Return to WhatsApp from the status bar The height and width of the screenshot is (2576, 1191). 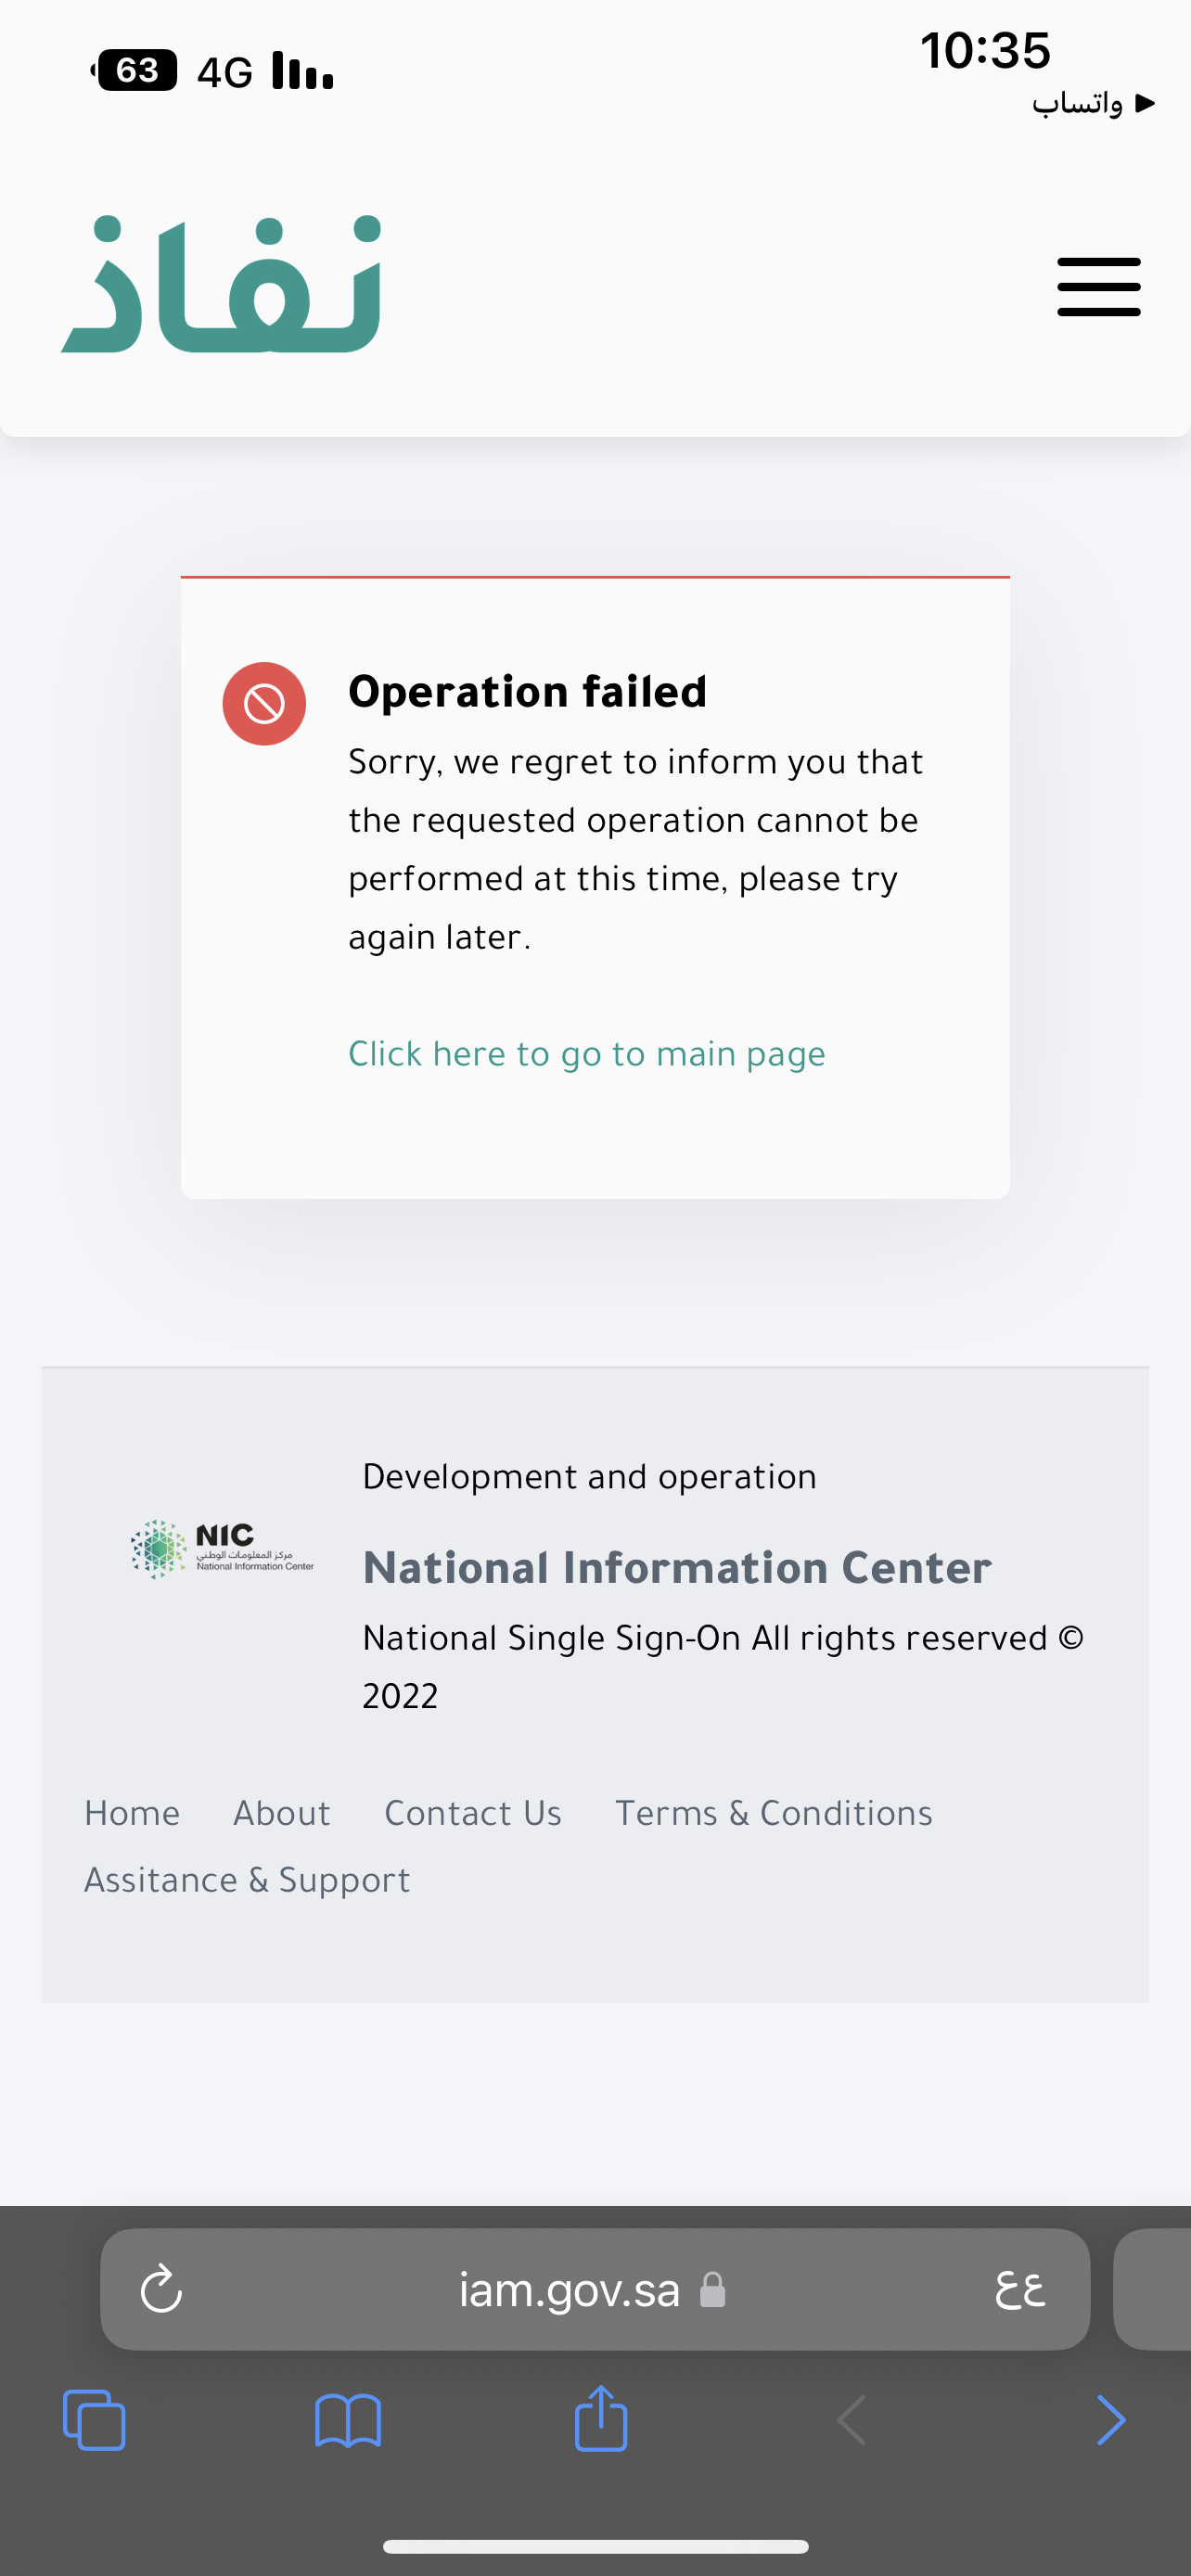[x=1094, y=103]
